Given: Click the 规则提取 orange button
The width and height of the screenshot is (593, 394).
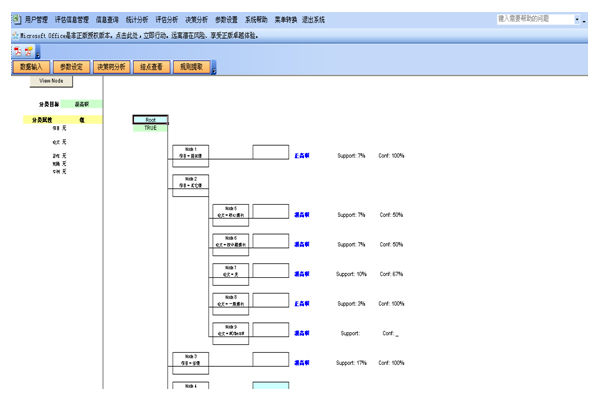Looking at the screenshot, I should pos(191,67).
